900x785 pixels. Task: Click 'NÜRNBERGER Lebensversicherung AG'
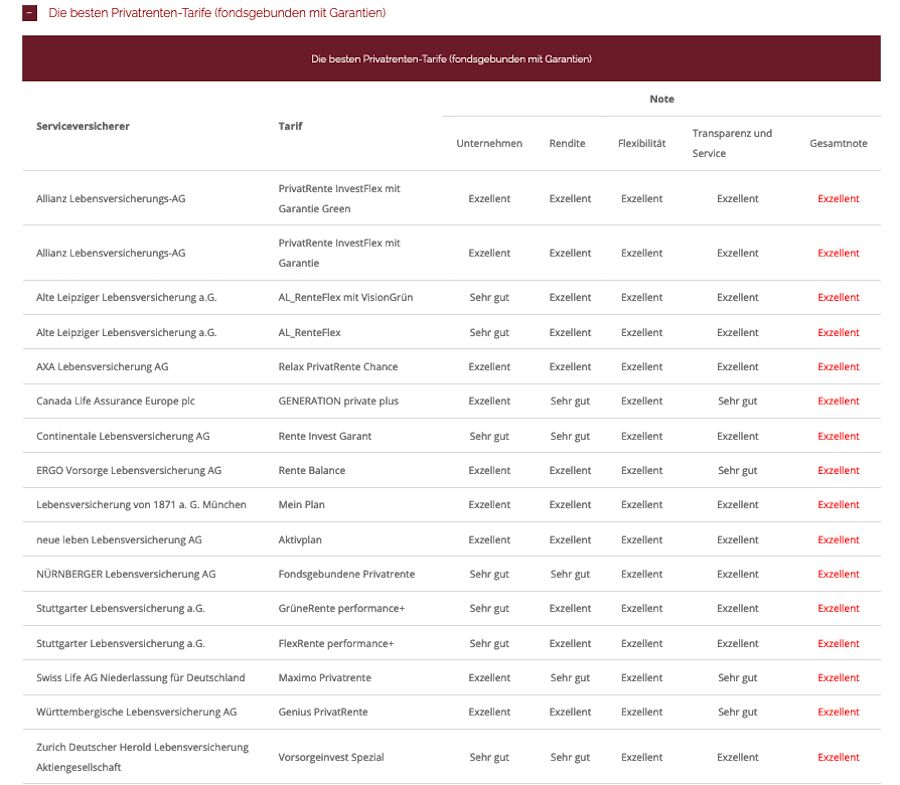pyautogui.click(x=126, y=574)
